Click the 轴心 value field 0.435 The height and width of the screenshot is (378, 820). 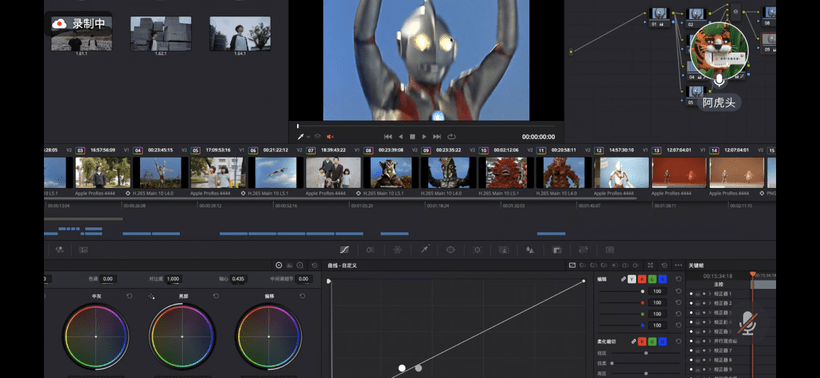[x=239, y=279]
